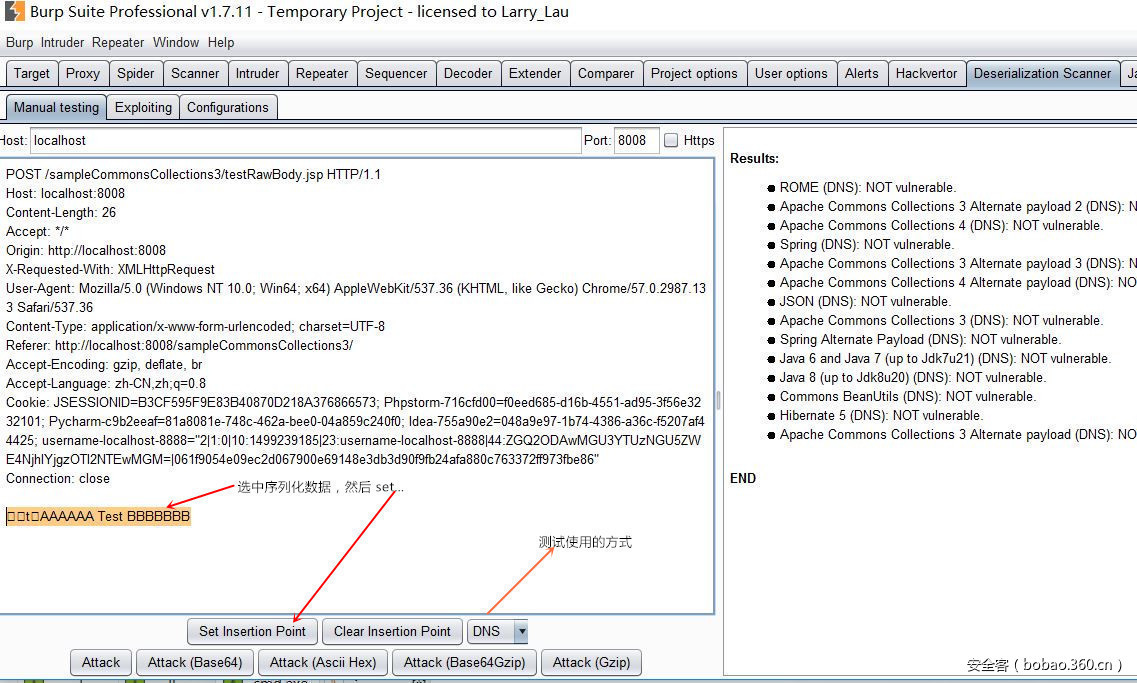Open the Repeater menu in menu bar
The width and height of the screenshot is (1137, 683).
click(x=118, y=42)
